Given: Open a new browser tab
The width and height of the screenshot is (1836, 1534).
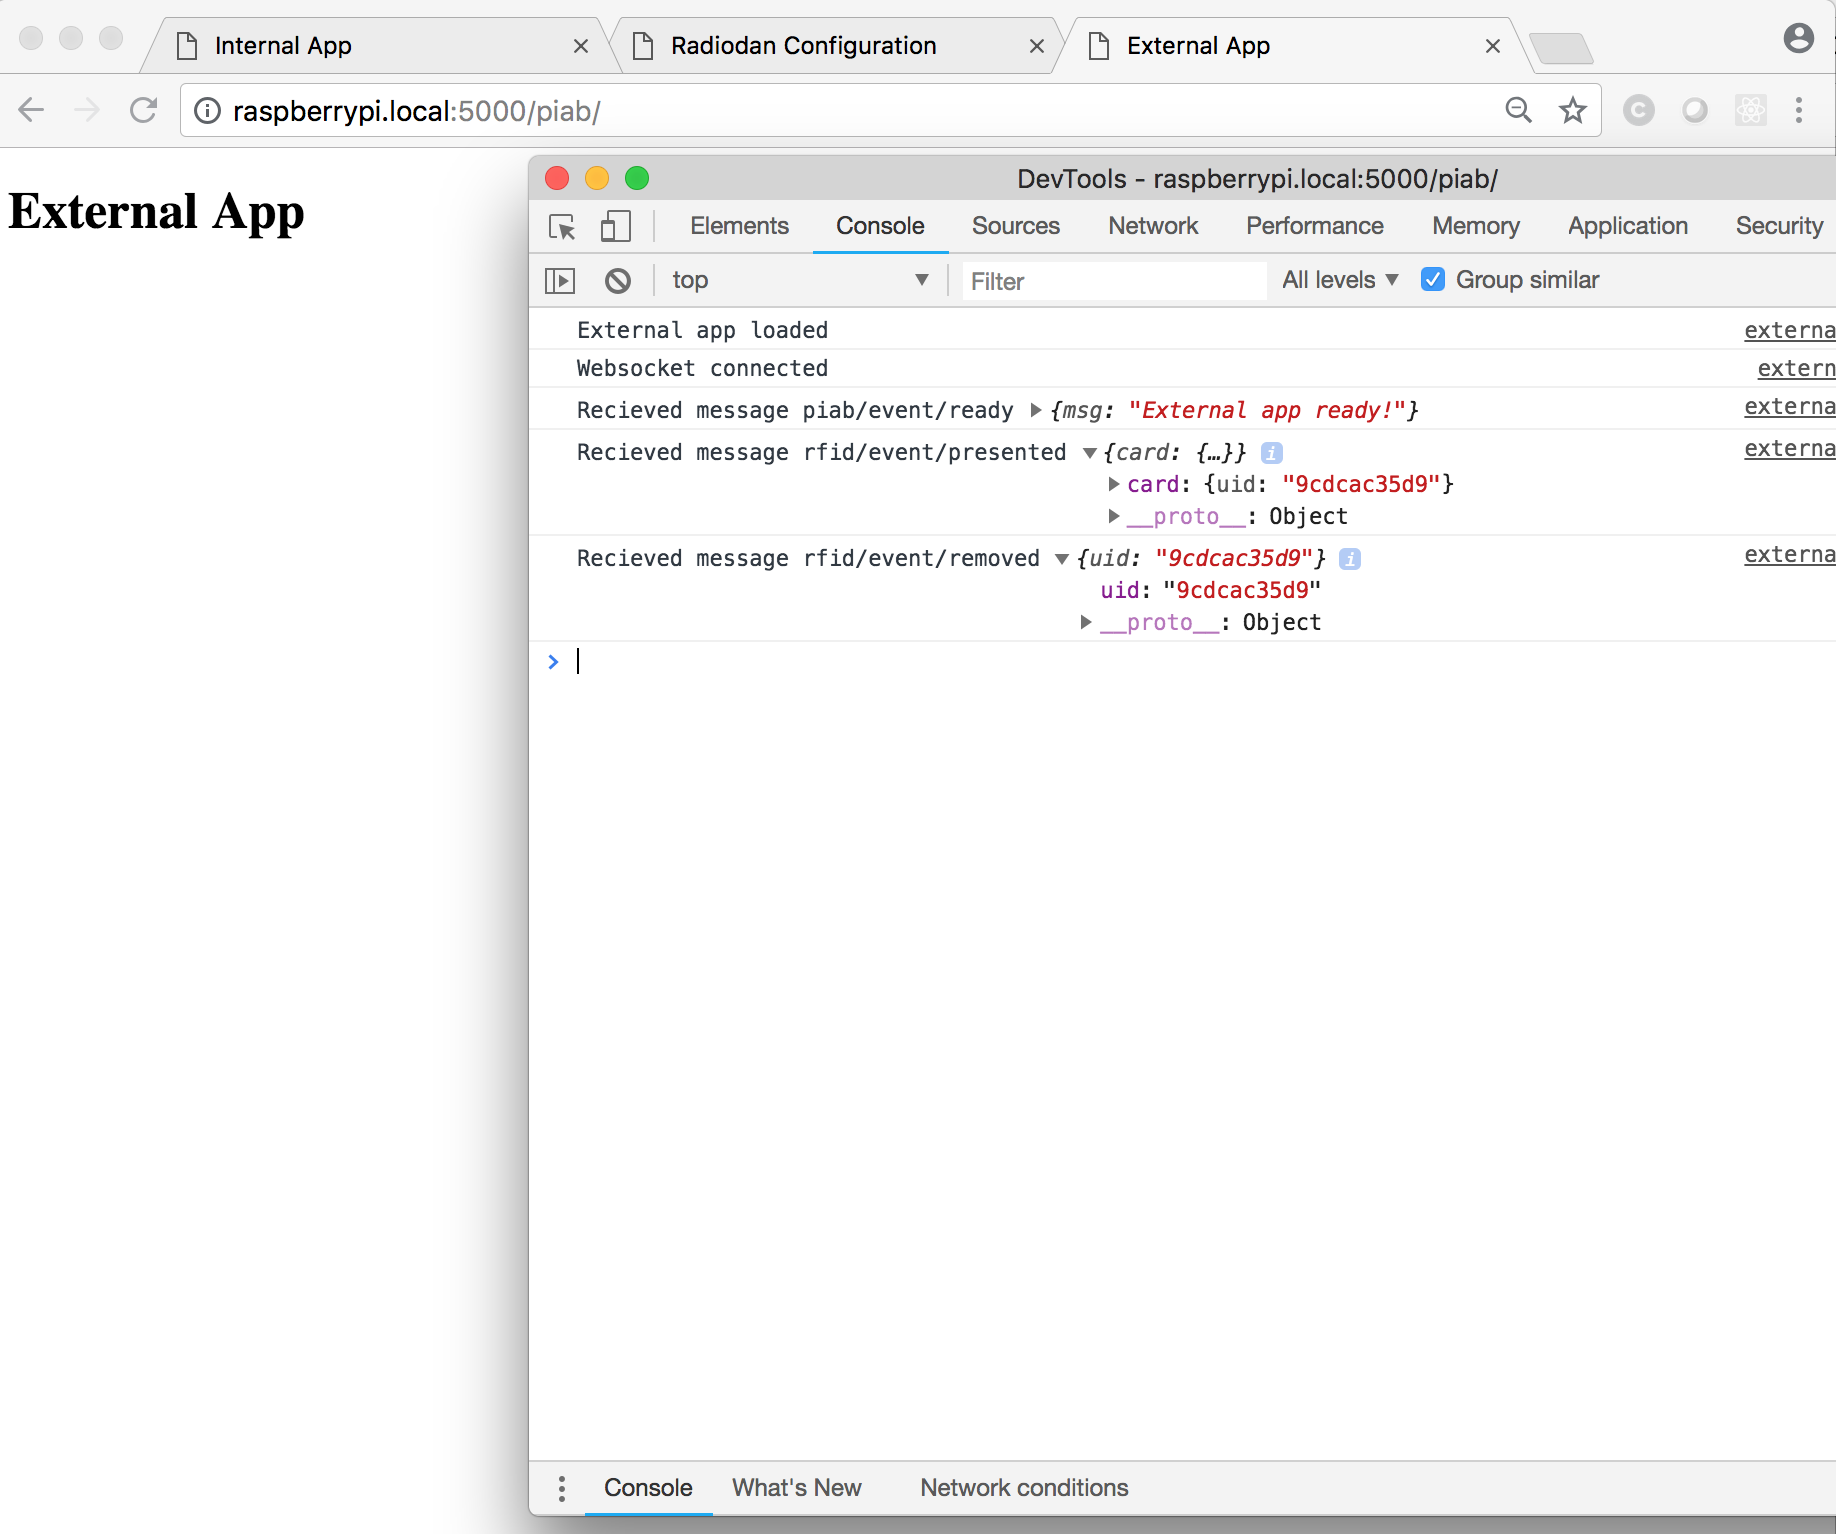Looking at the screenshot, I should click(x=1561, y=47).
